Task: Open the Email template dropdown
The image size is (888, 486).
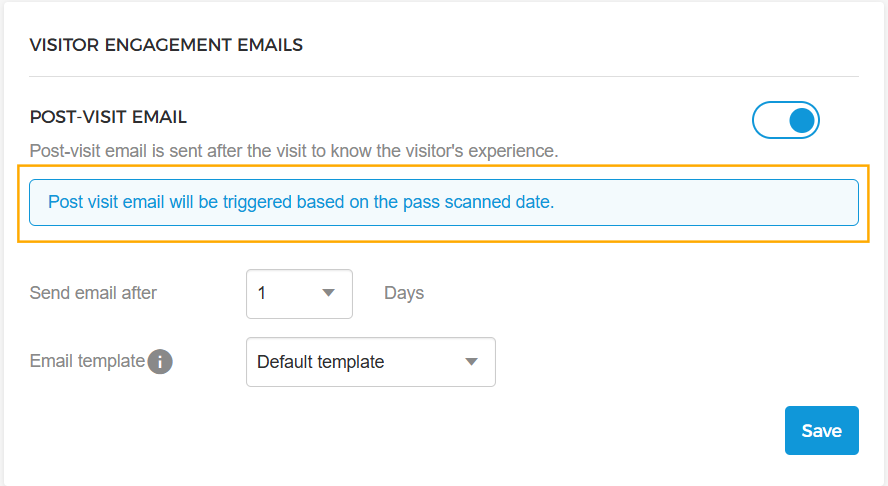Action: (x=370, y=362)
